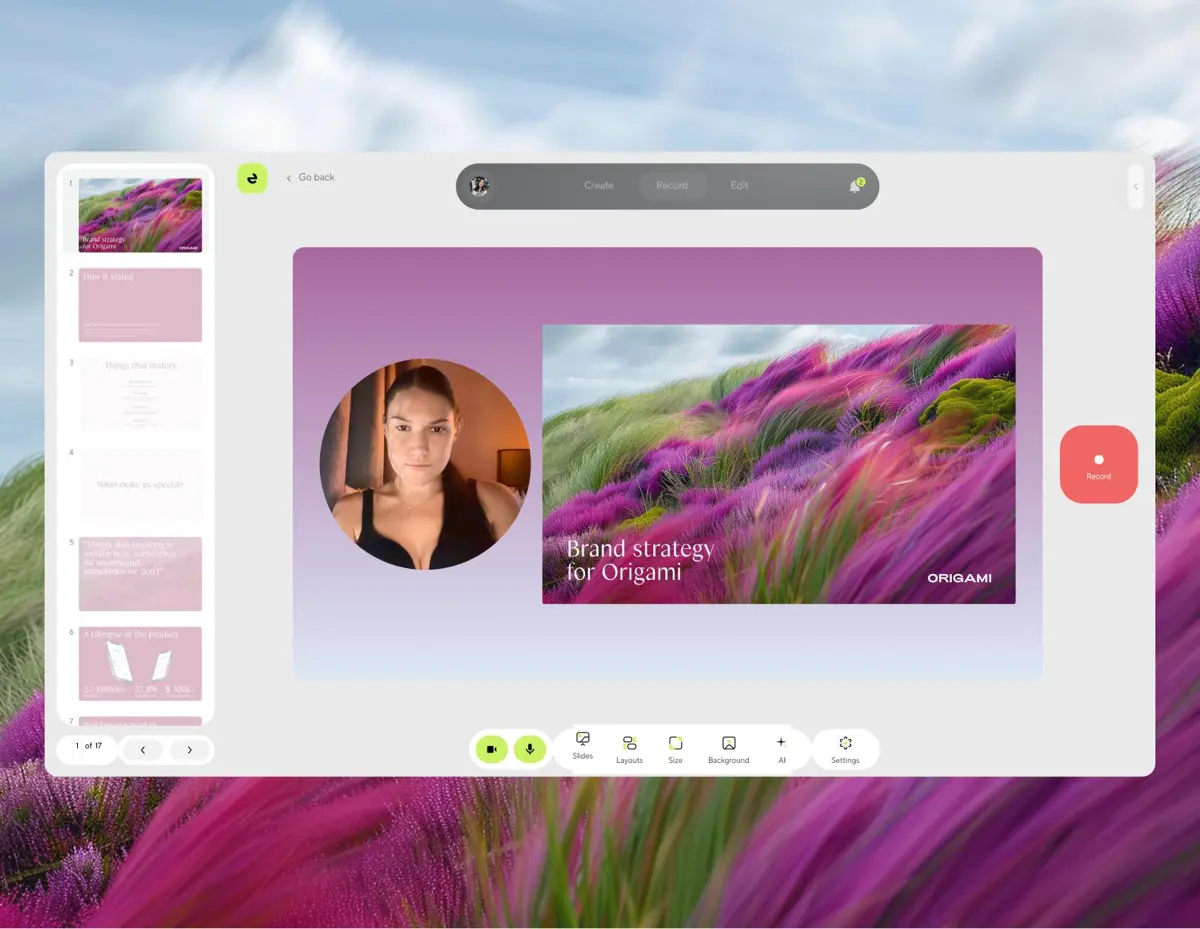Open the user avatar in top bar
Image resolution: width=1200 pixels, height=929 pixels.
pyautogui.click(x=479, y=186)
